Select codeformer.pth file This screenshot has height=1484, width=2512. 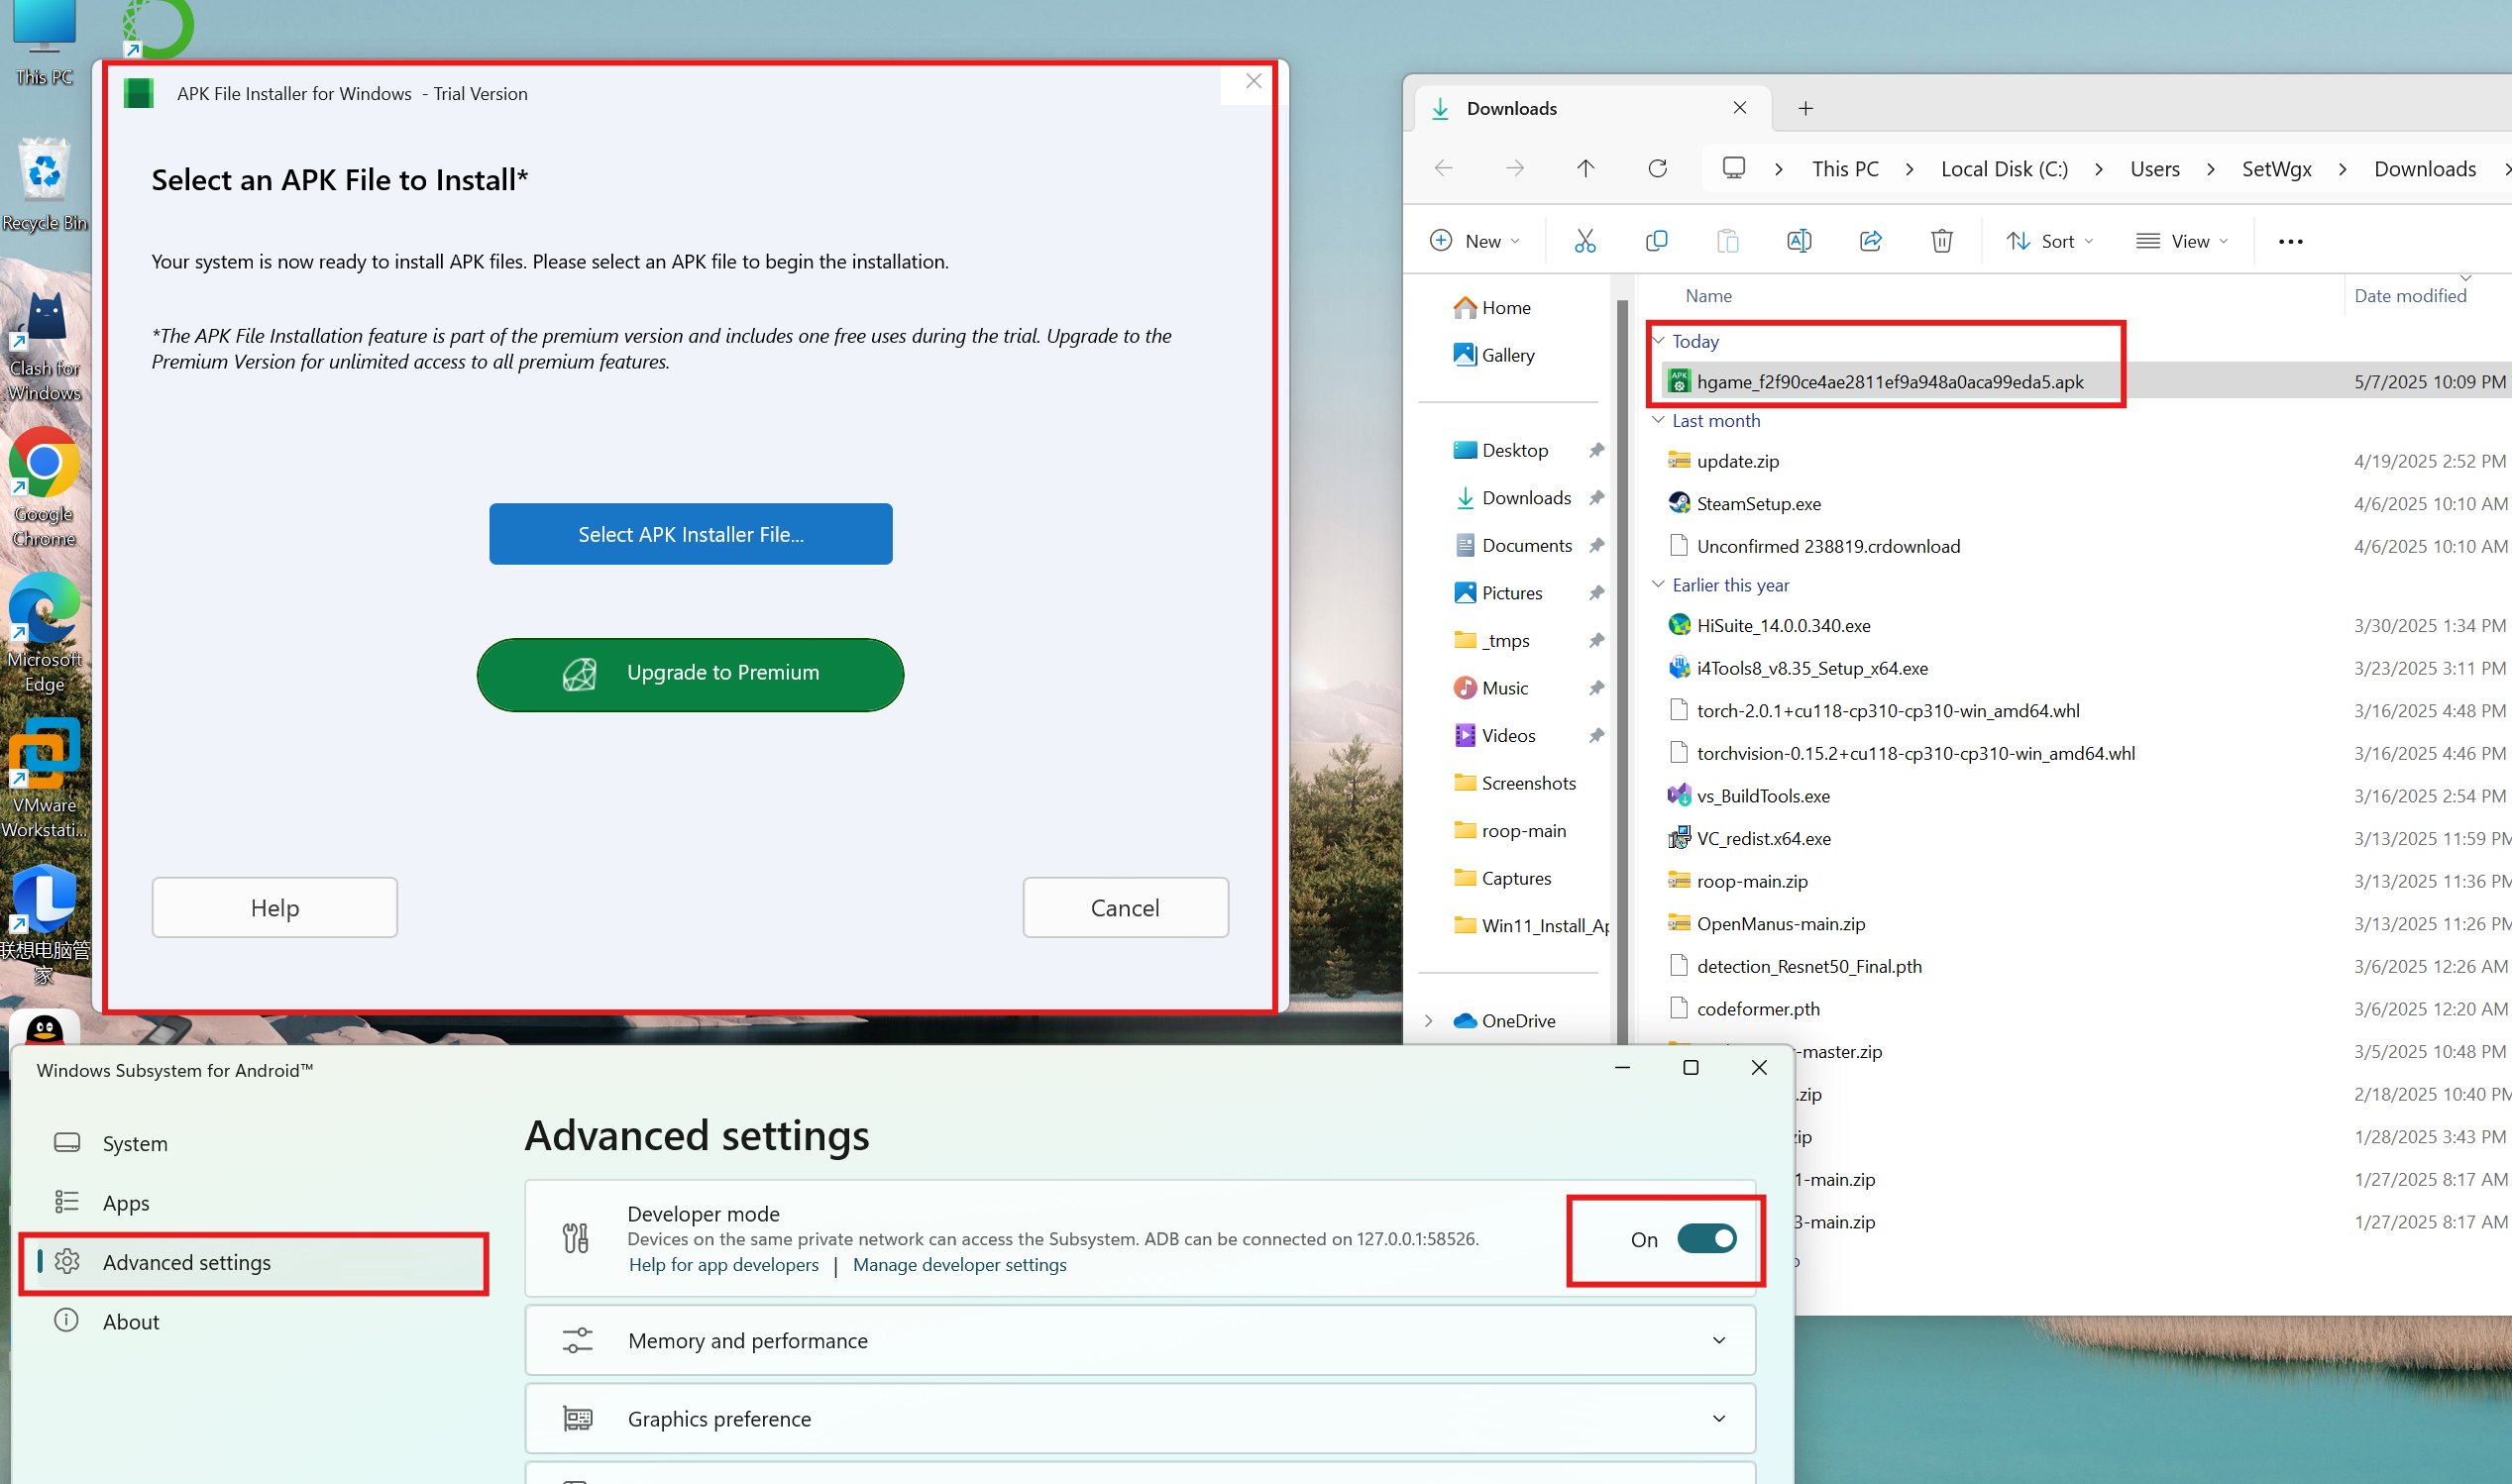1757,1009
